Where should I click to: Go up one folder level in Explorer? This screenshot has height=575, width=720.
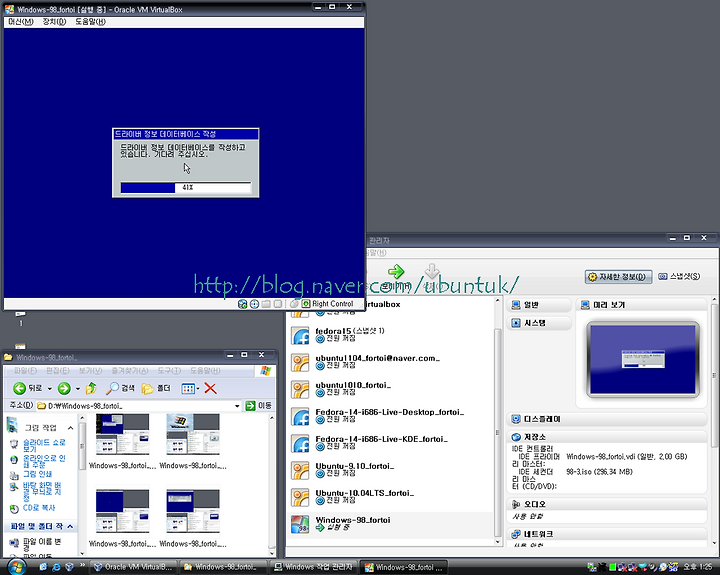(91, 389)
